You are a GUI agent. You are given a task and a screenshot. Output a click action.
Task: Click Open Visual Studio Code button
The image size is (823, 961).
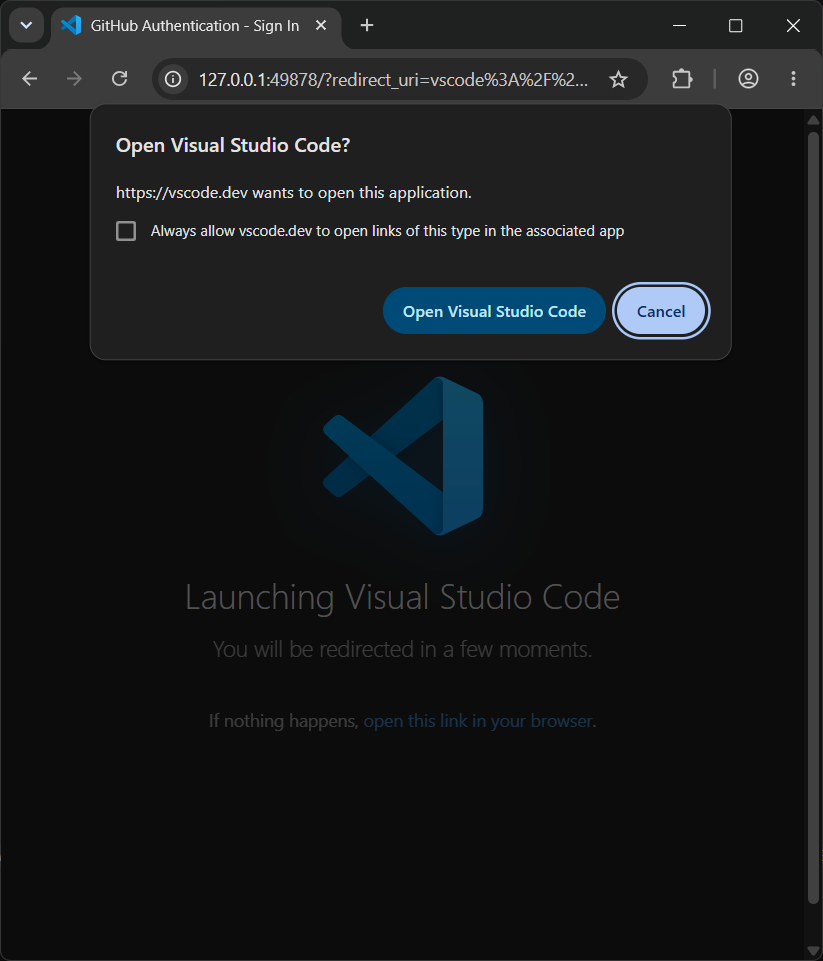[x=494, y=311]
